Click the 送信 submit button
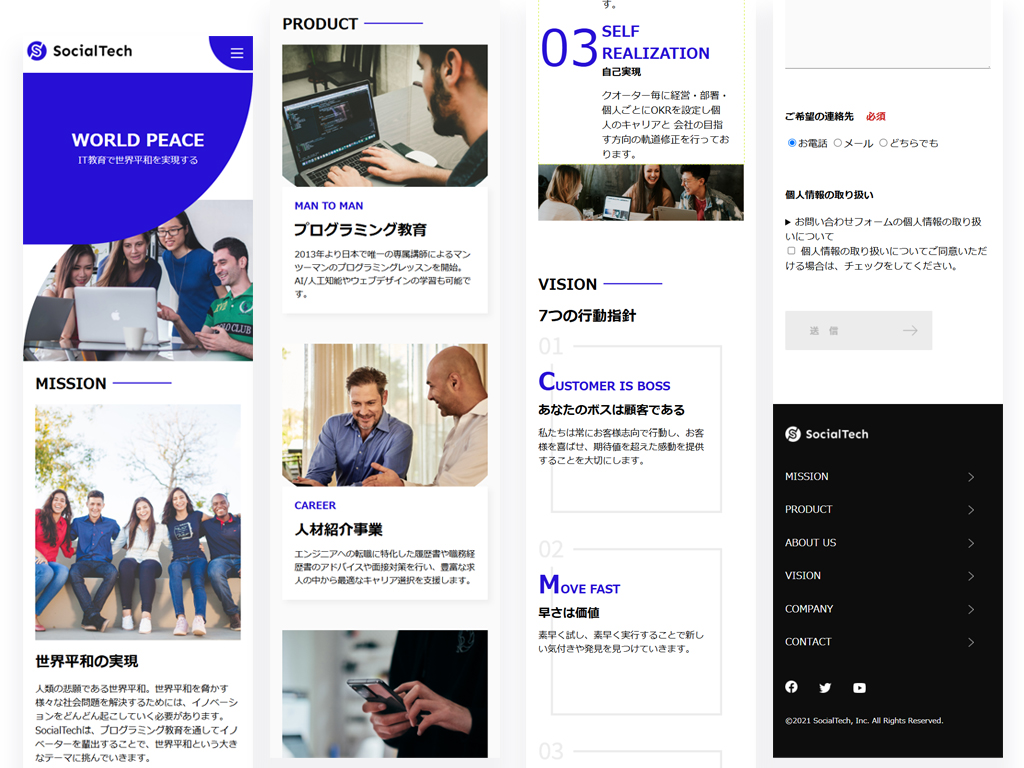 click(x=858, y=330)
